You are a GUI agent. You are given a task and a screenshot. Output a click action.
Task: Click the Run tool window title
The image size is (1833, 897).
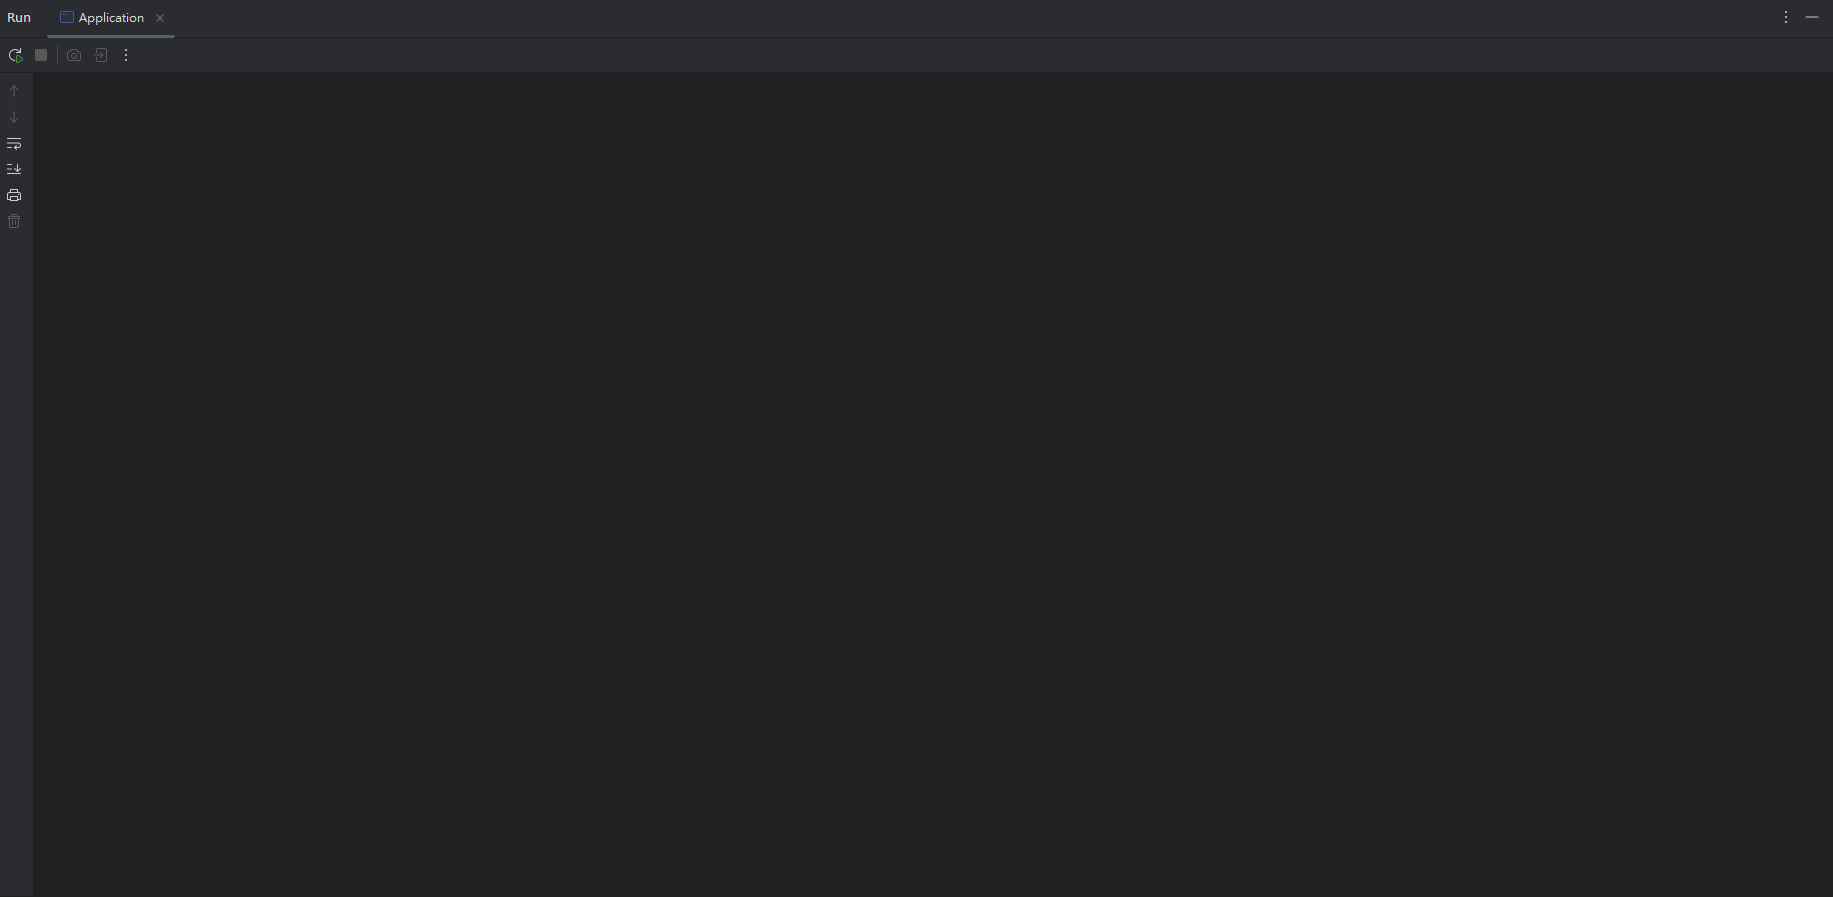[19, 18]
